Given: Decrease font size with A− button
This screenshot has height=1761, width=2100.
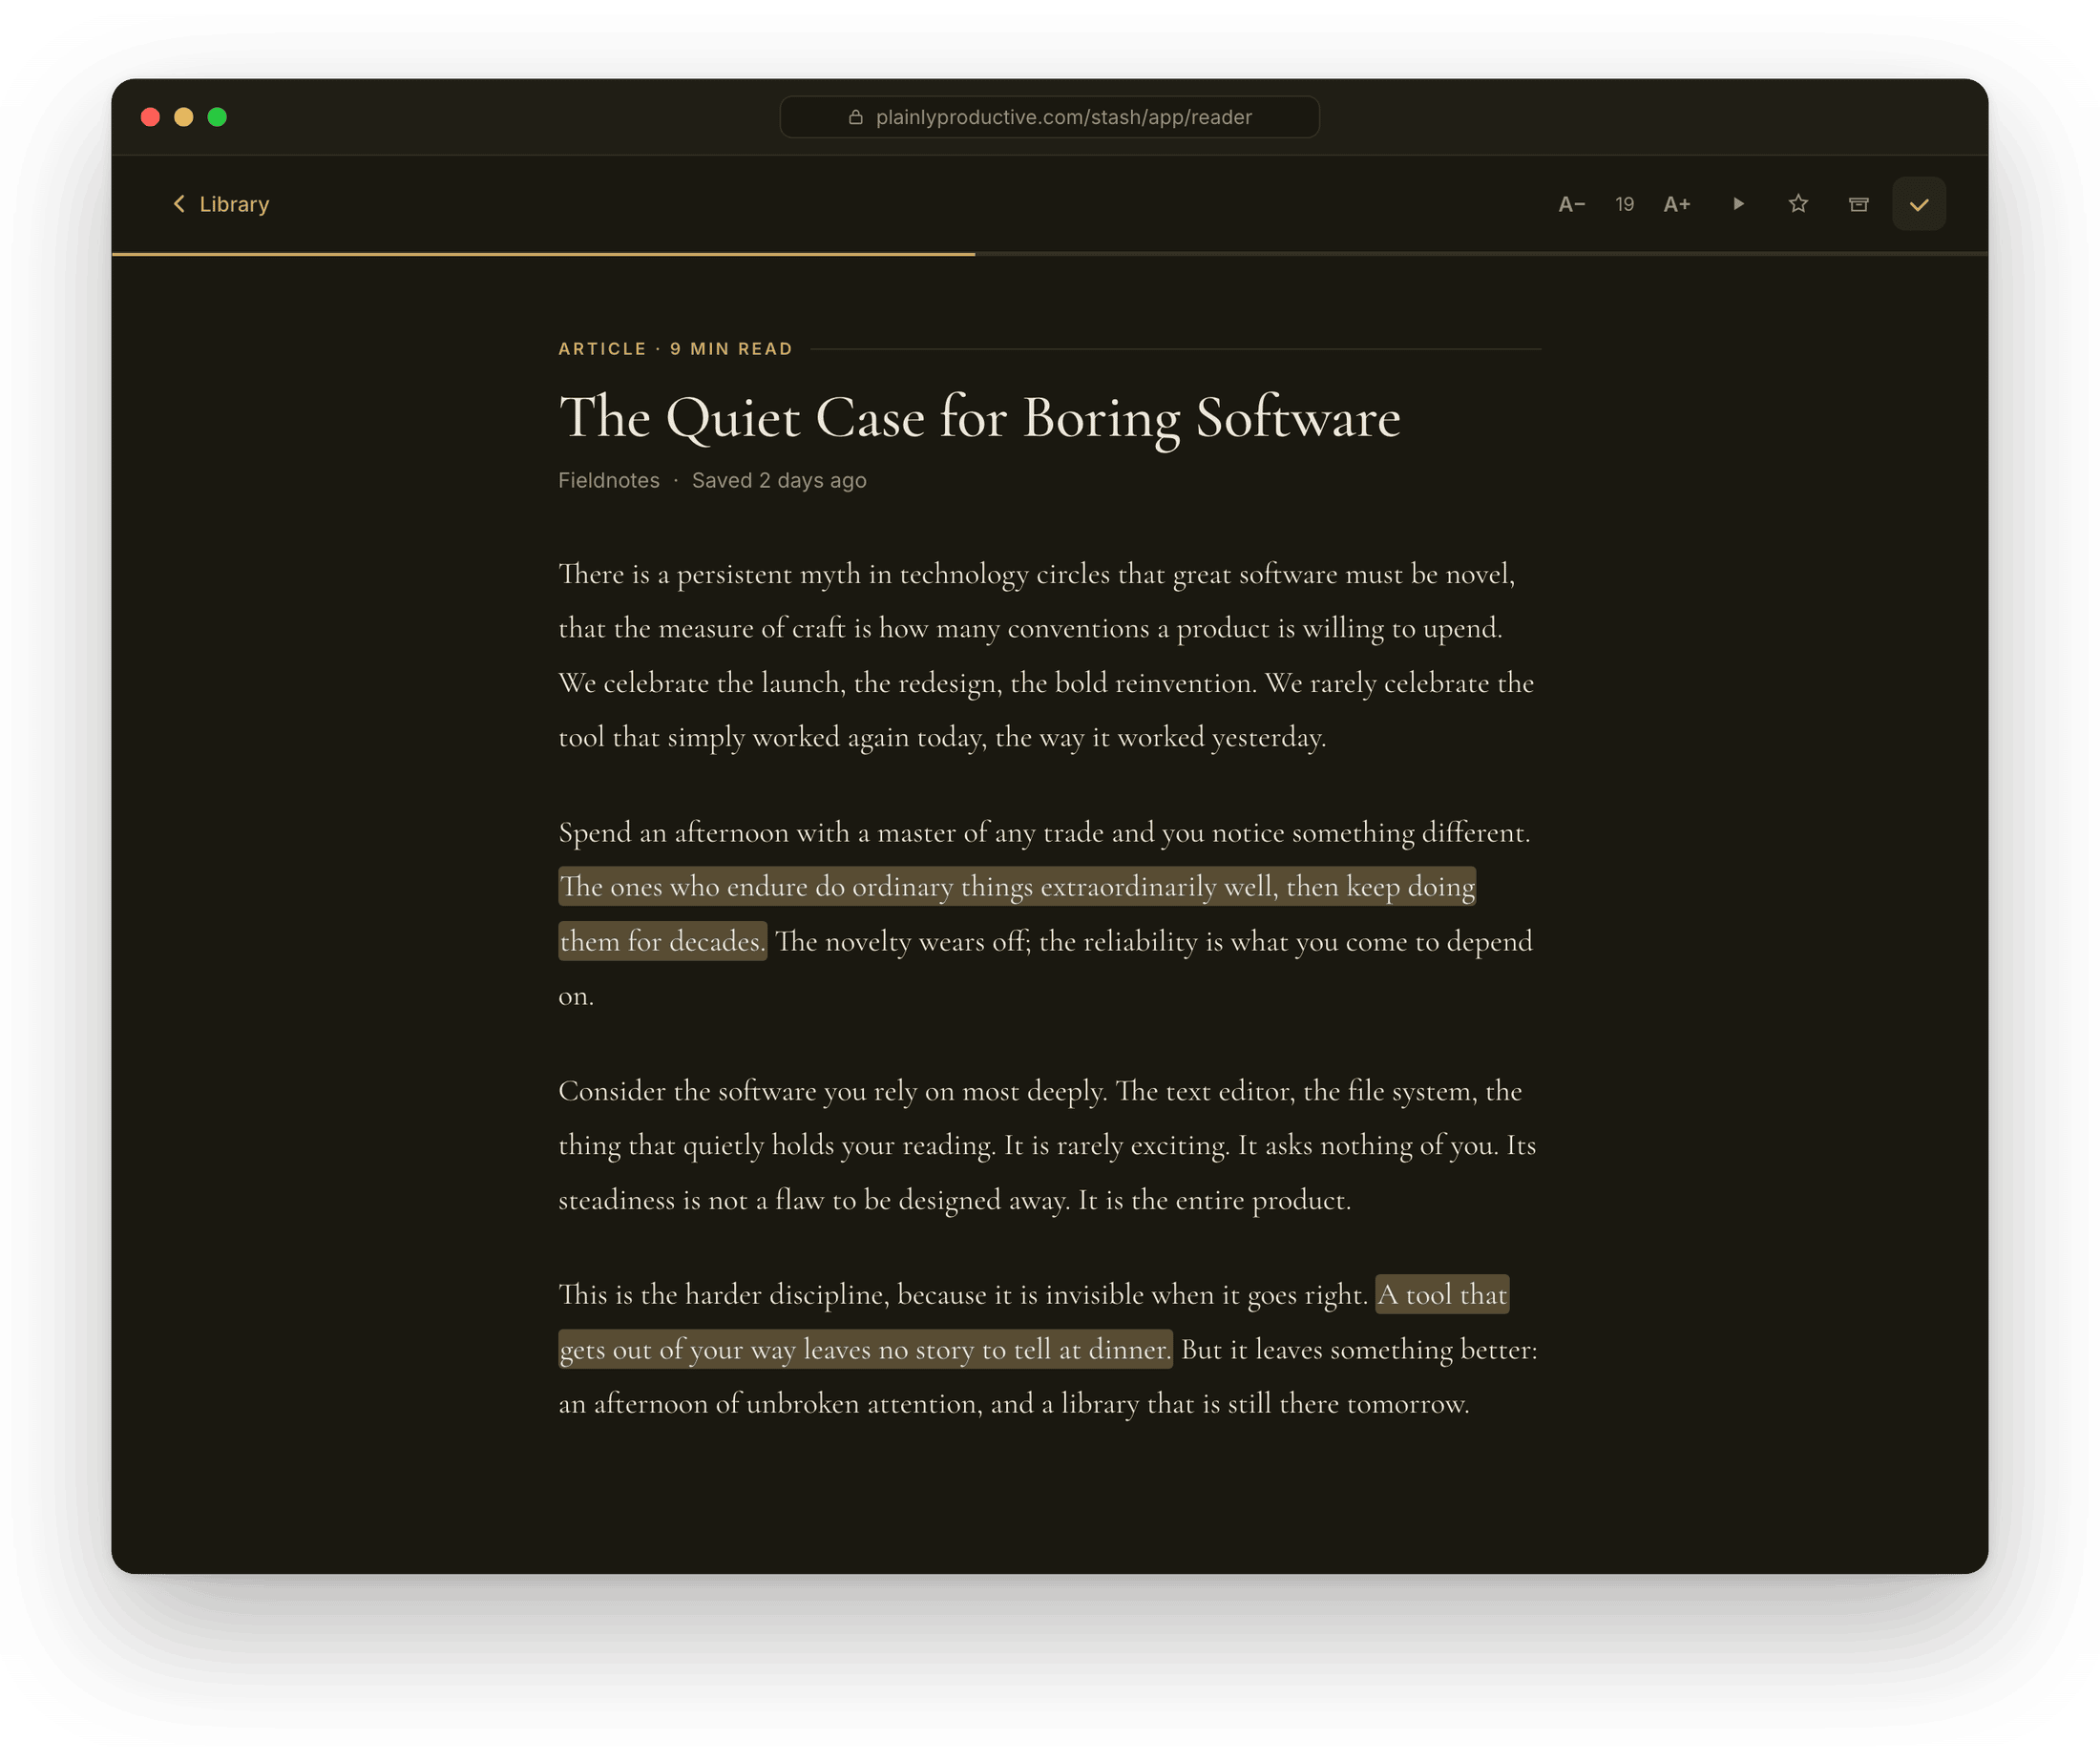Looking at the screenshot, I should [x=1571, y=204].
